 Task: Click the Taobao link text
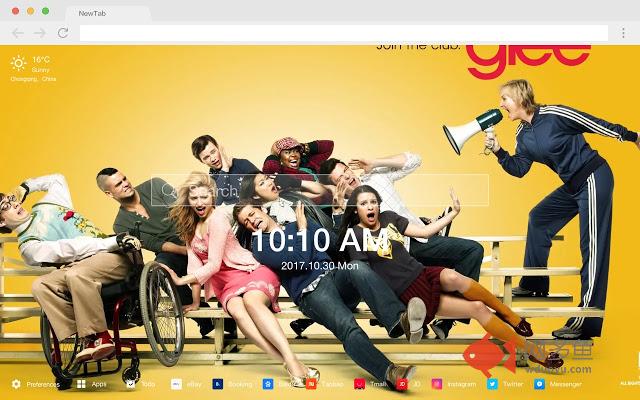click(332, 384)
